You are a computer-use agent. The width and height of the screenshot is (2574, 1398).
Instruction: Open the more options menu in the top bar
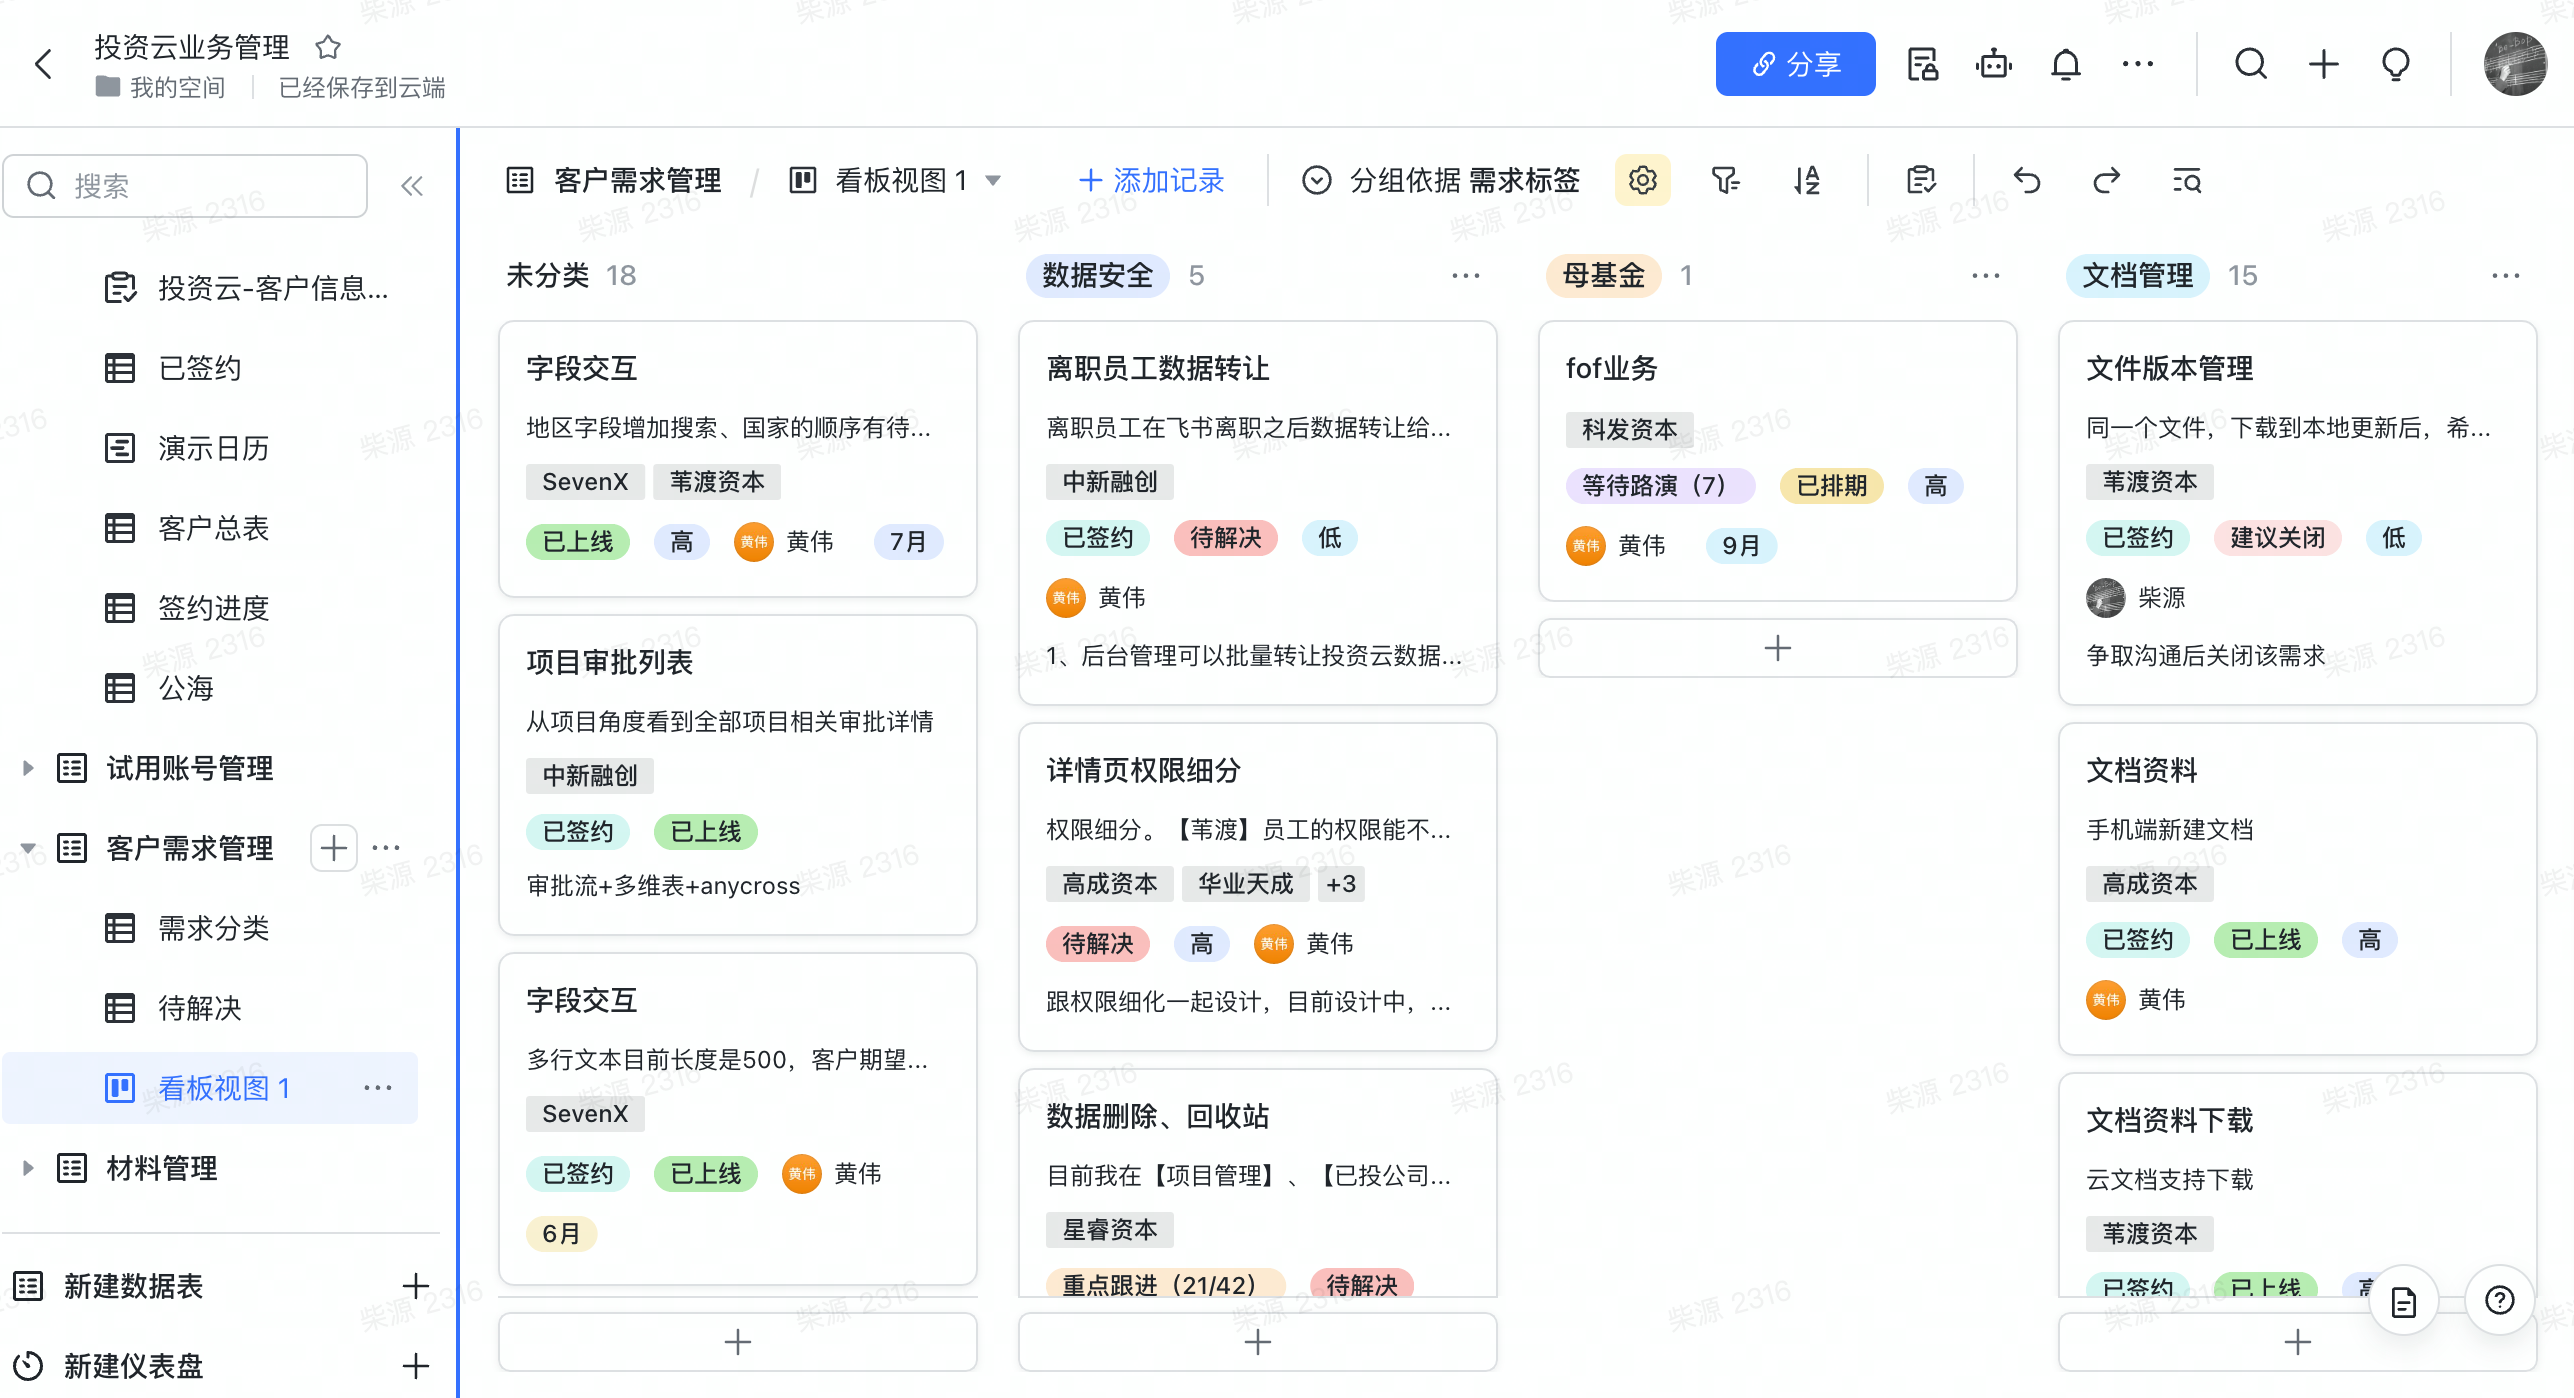tap(2136, 63)
